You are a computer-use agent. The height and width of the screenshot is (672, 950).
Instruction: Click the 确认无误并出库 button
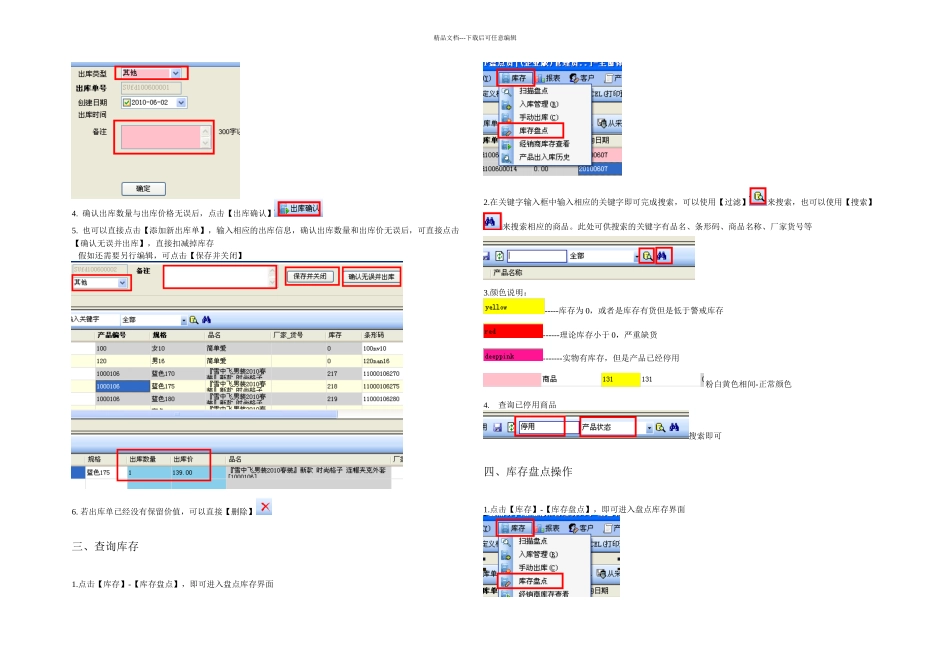[371, 277]
